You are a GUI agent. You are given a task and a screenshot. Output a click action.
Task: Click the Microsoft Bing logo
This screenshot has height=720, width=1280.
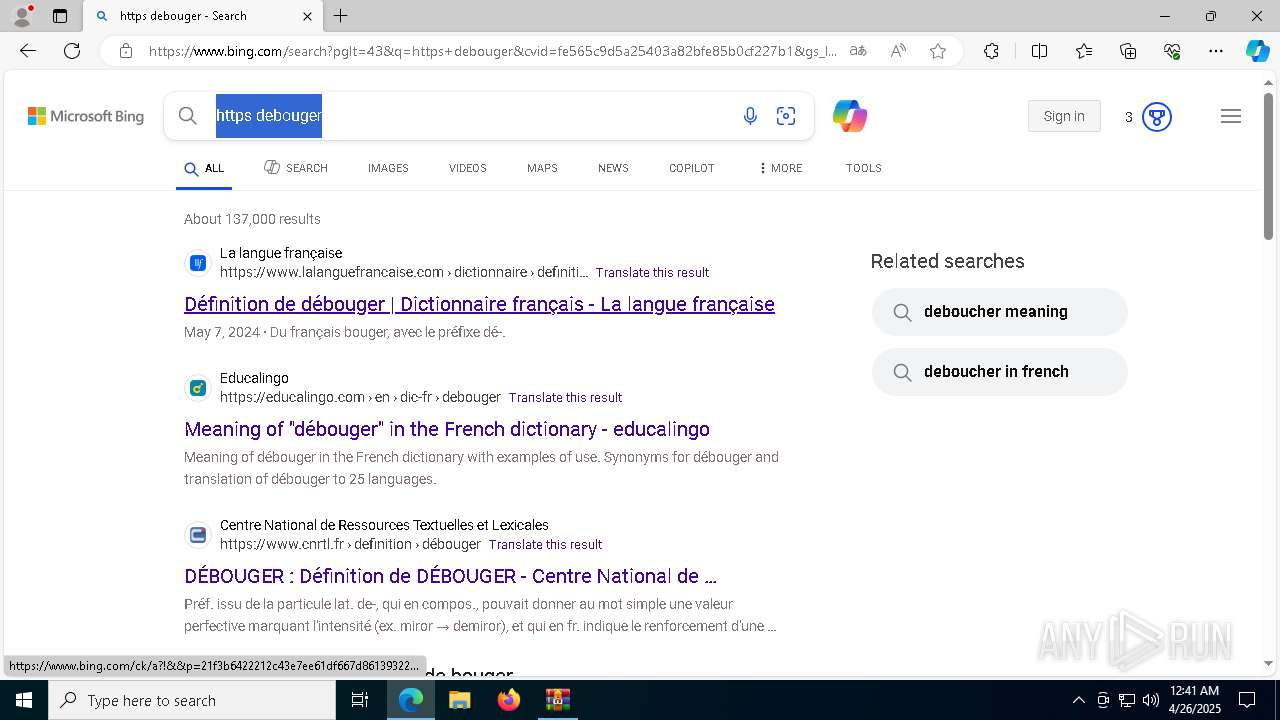(x=86, y=117)
